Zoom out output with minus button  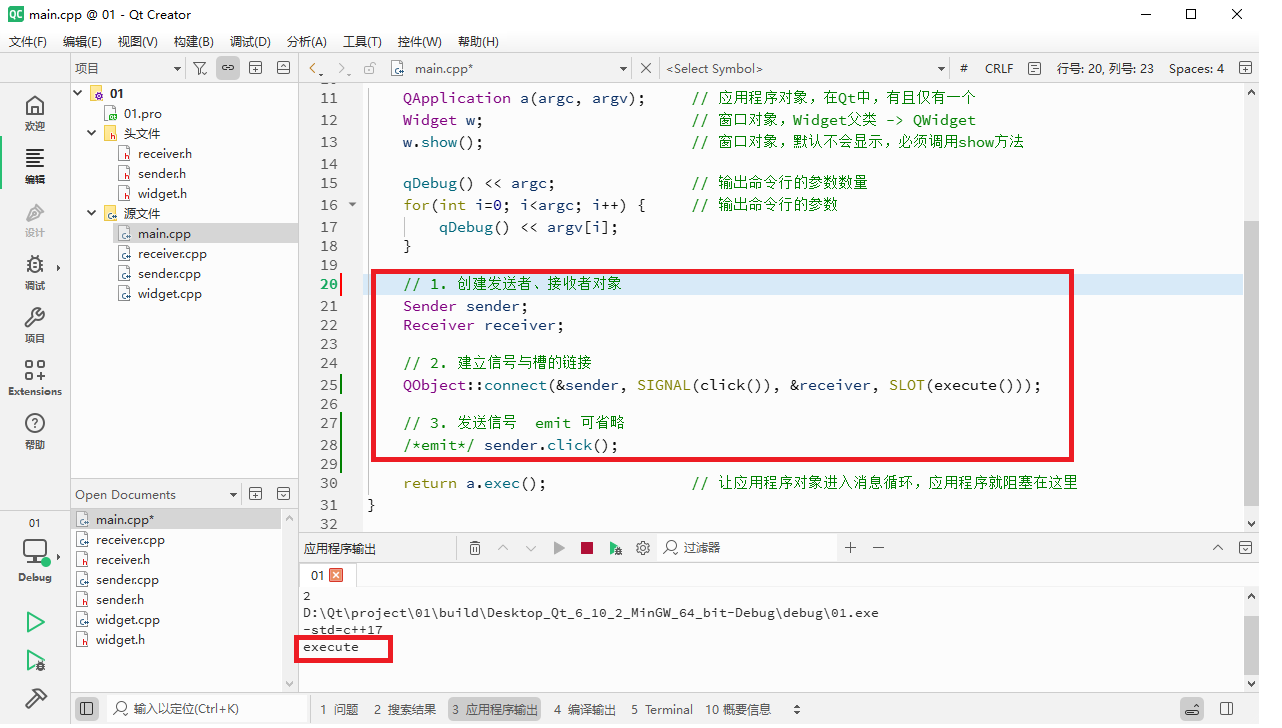(879, 548)
